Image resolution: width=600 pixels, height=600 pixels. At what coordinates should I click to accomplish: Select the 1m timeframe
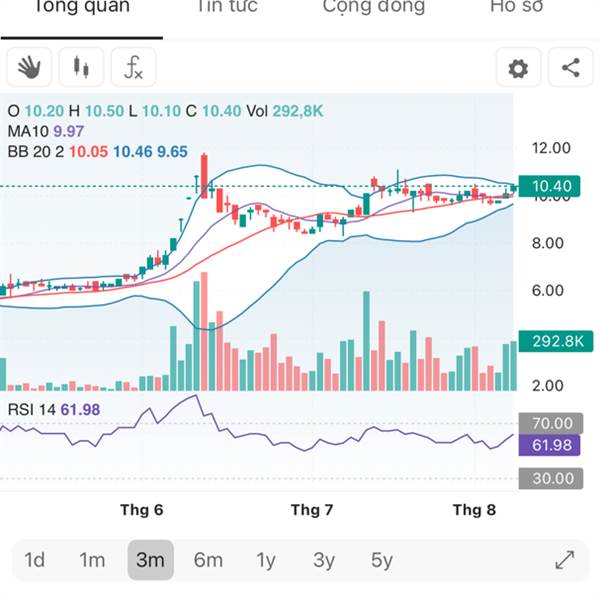click(x=92, y=560)
